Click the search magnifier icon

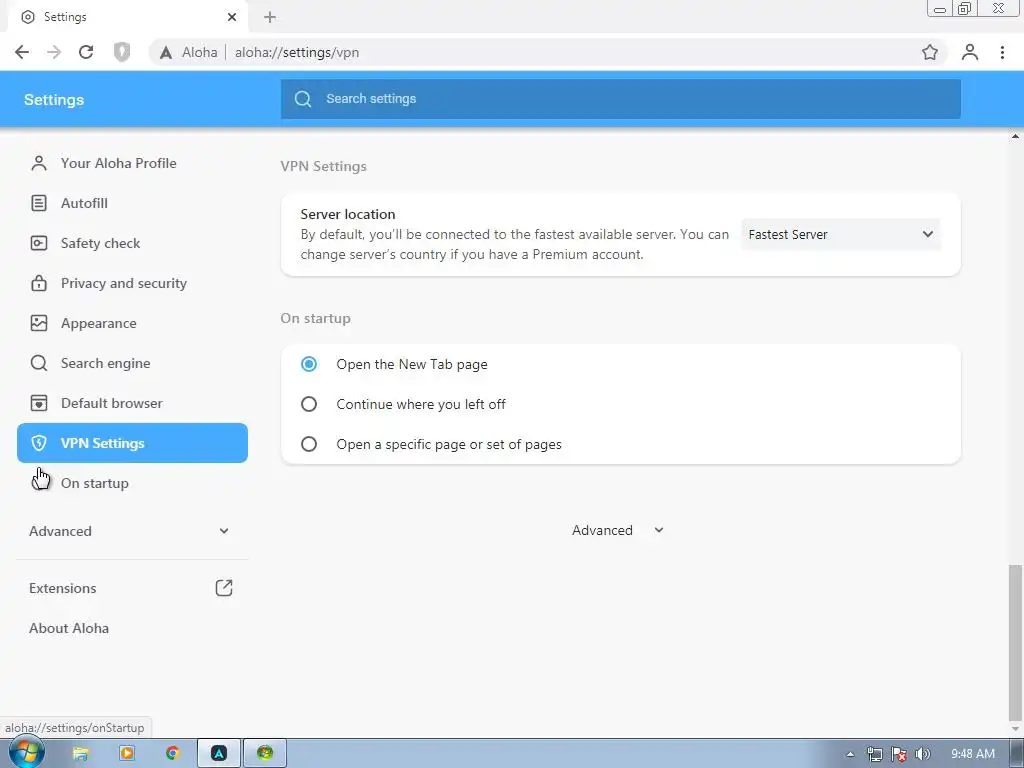[x=303, y=99]
